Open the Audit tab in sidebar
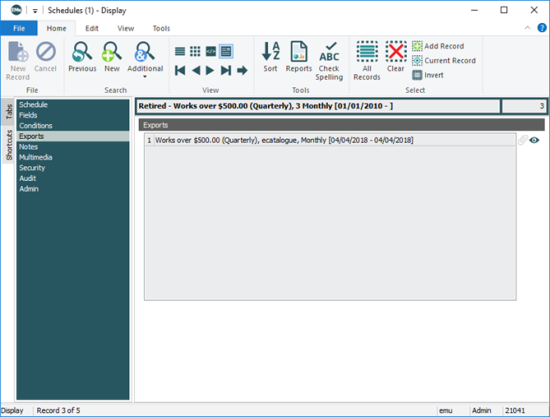550x417 pixels. [x=73, y=178]
